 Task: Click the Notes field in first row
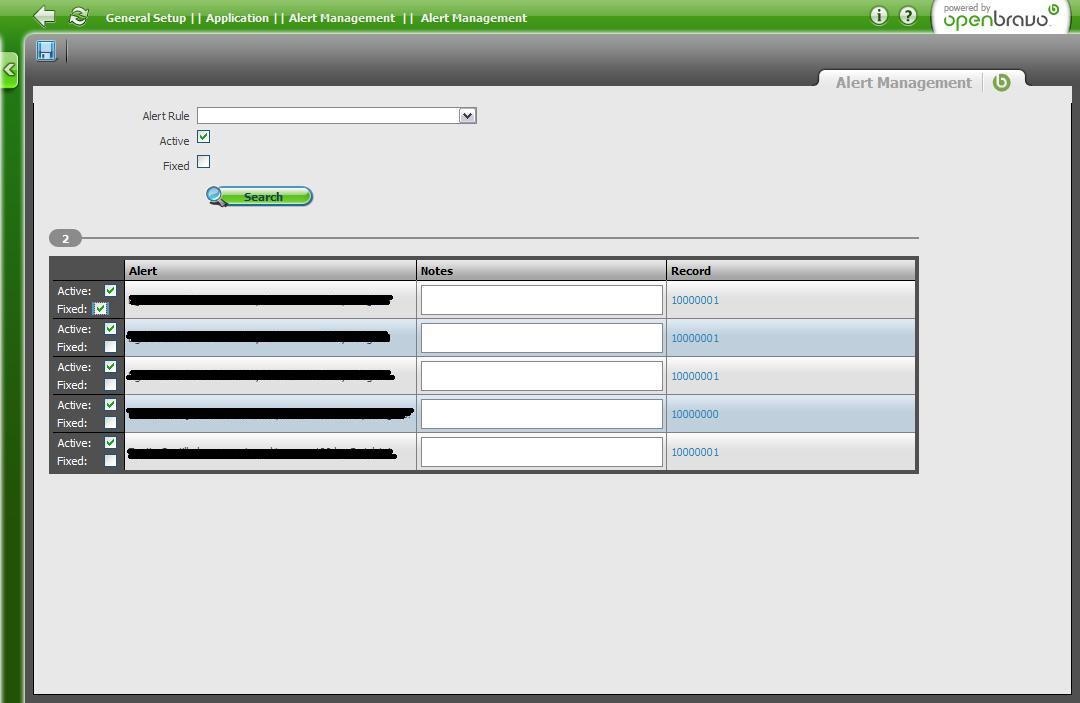541,300
